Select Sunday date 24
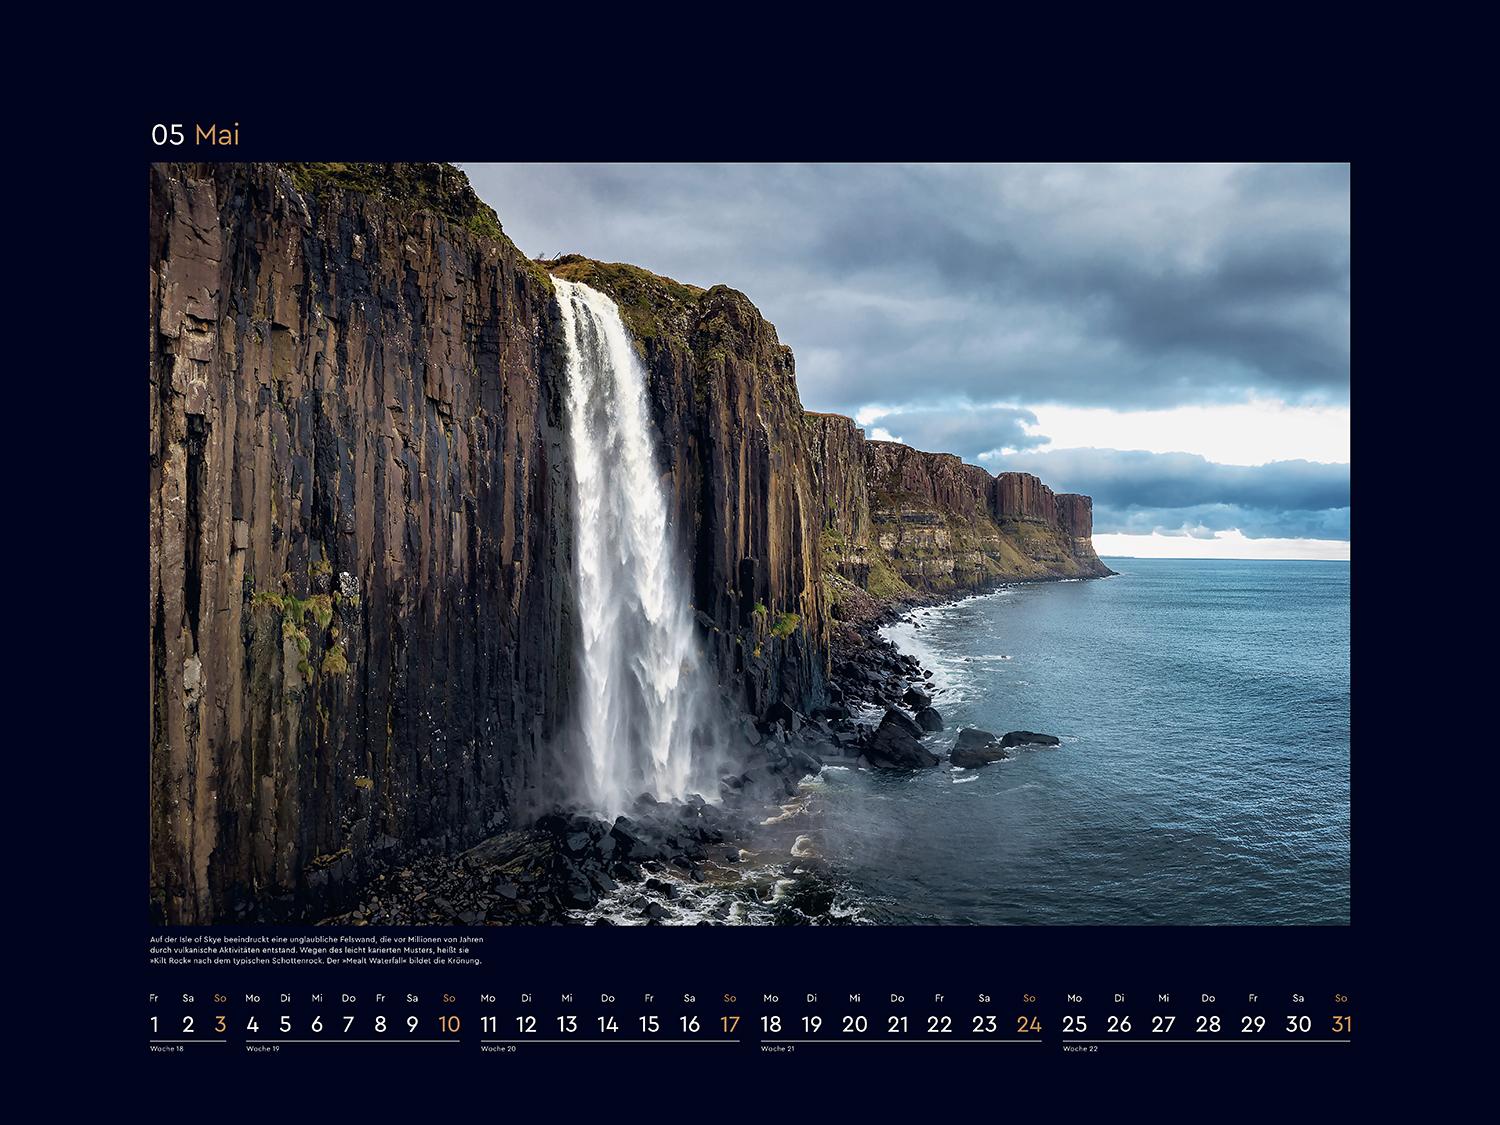Screen dimensions: 1500x1125 pyautogui.click(x=1029, y=1024)
